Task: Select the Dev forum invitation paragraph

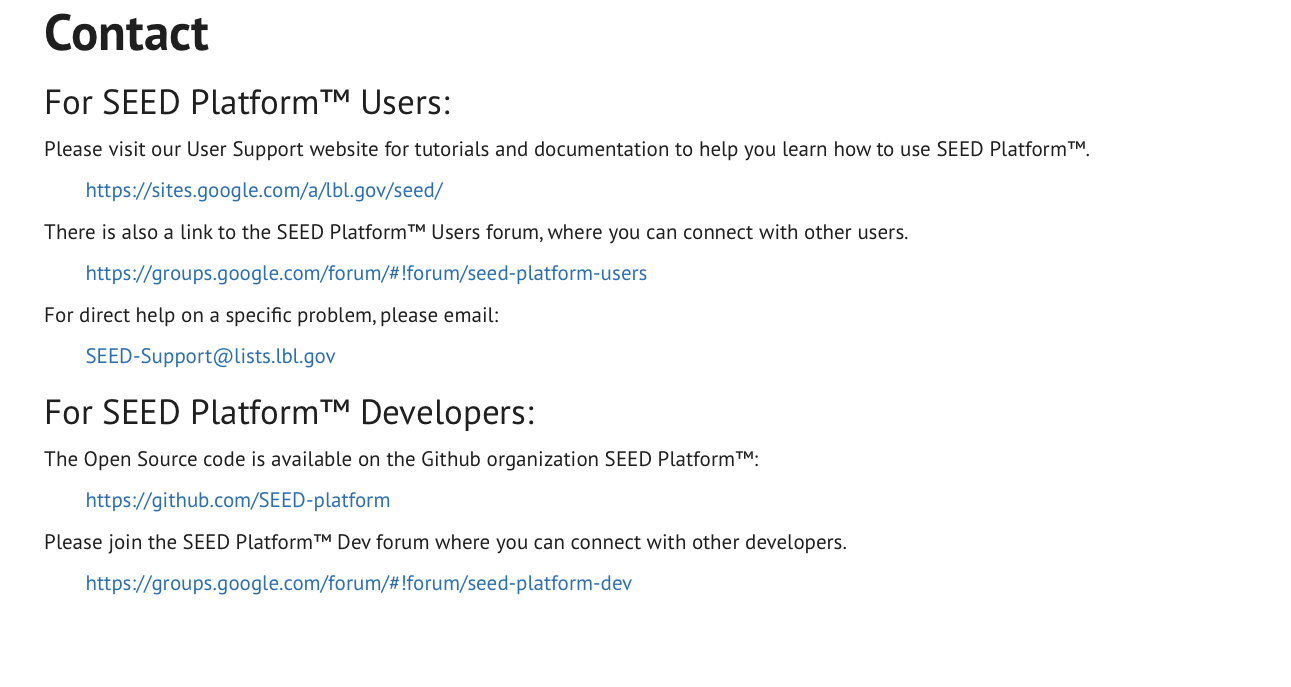Action: coord(445,541)
